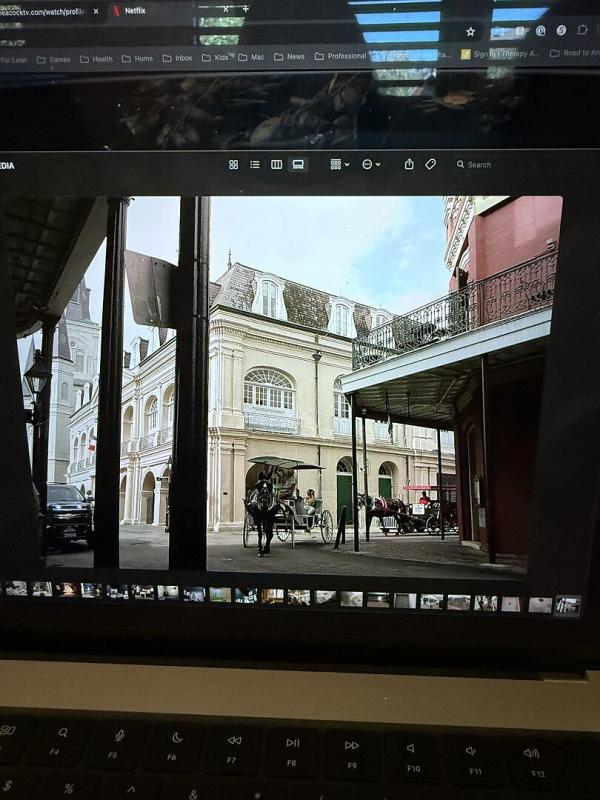The width and height of the screenshot is (600, 800).
Task: Select the first thumbnail in gallery strip
Action: click(16, 589)
